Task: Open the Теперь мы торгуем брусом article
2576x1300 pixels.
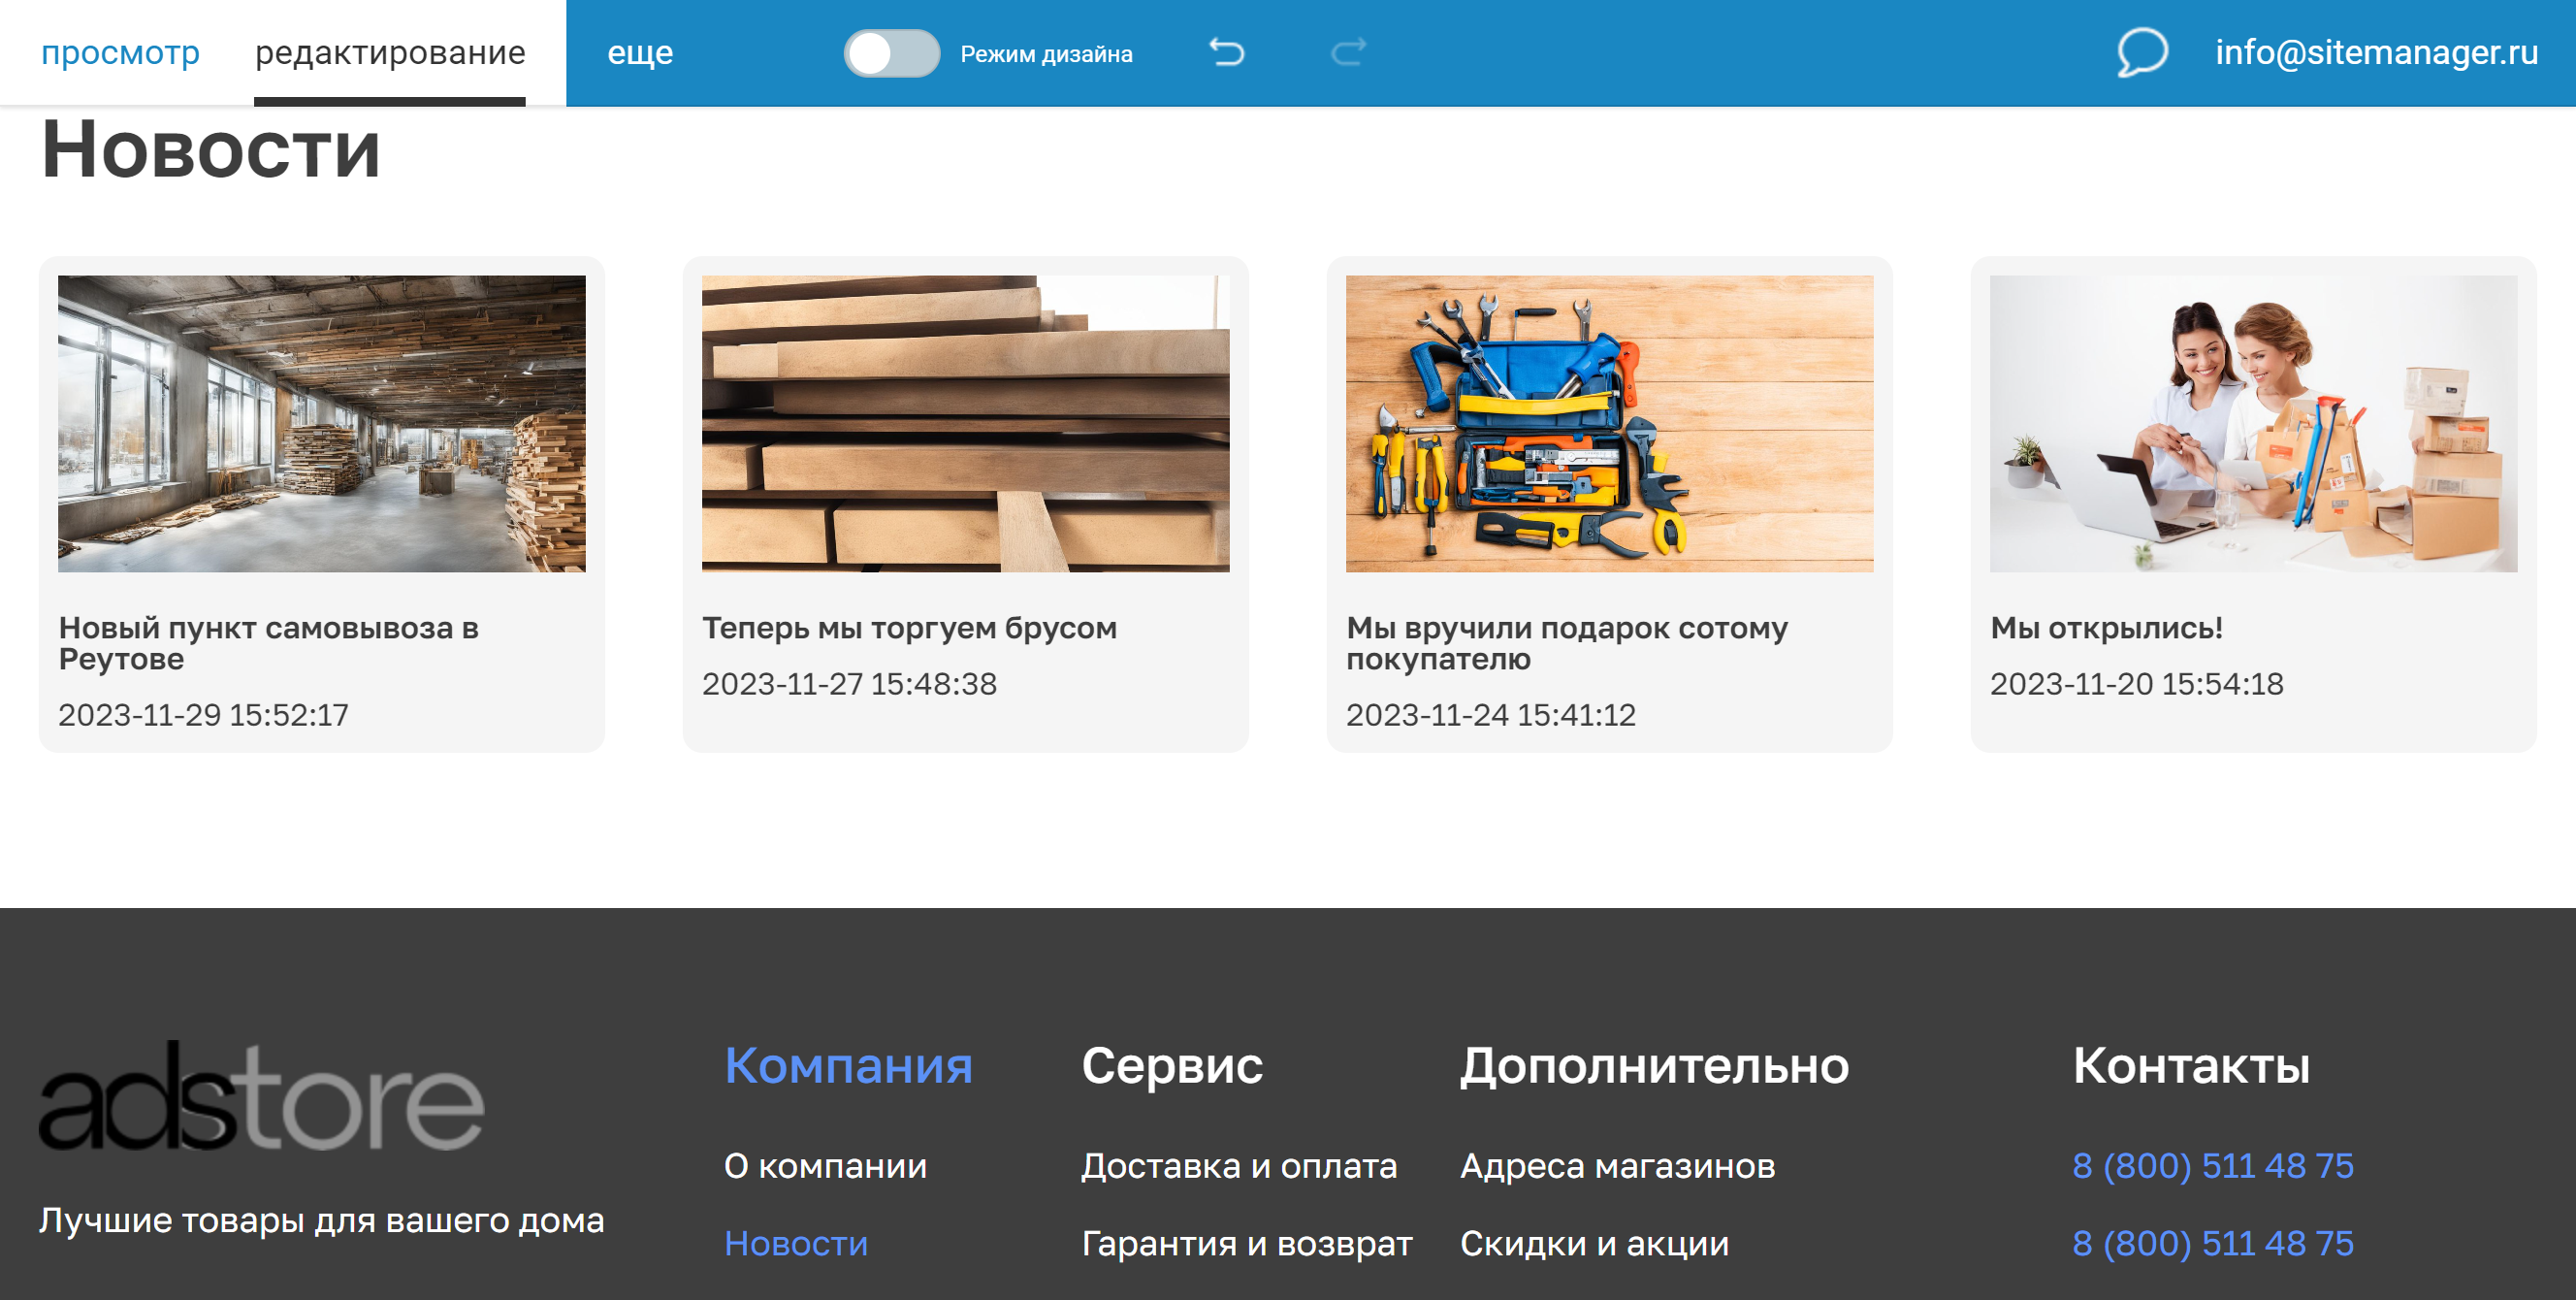Action: coord(910,628)
